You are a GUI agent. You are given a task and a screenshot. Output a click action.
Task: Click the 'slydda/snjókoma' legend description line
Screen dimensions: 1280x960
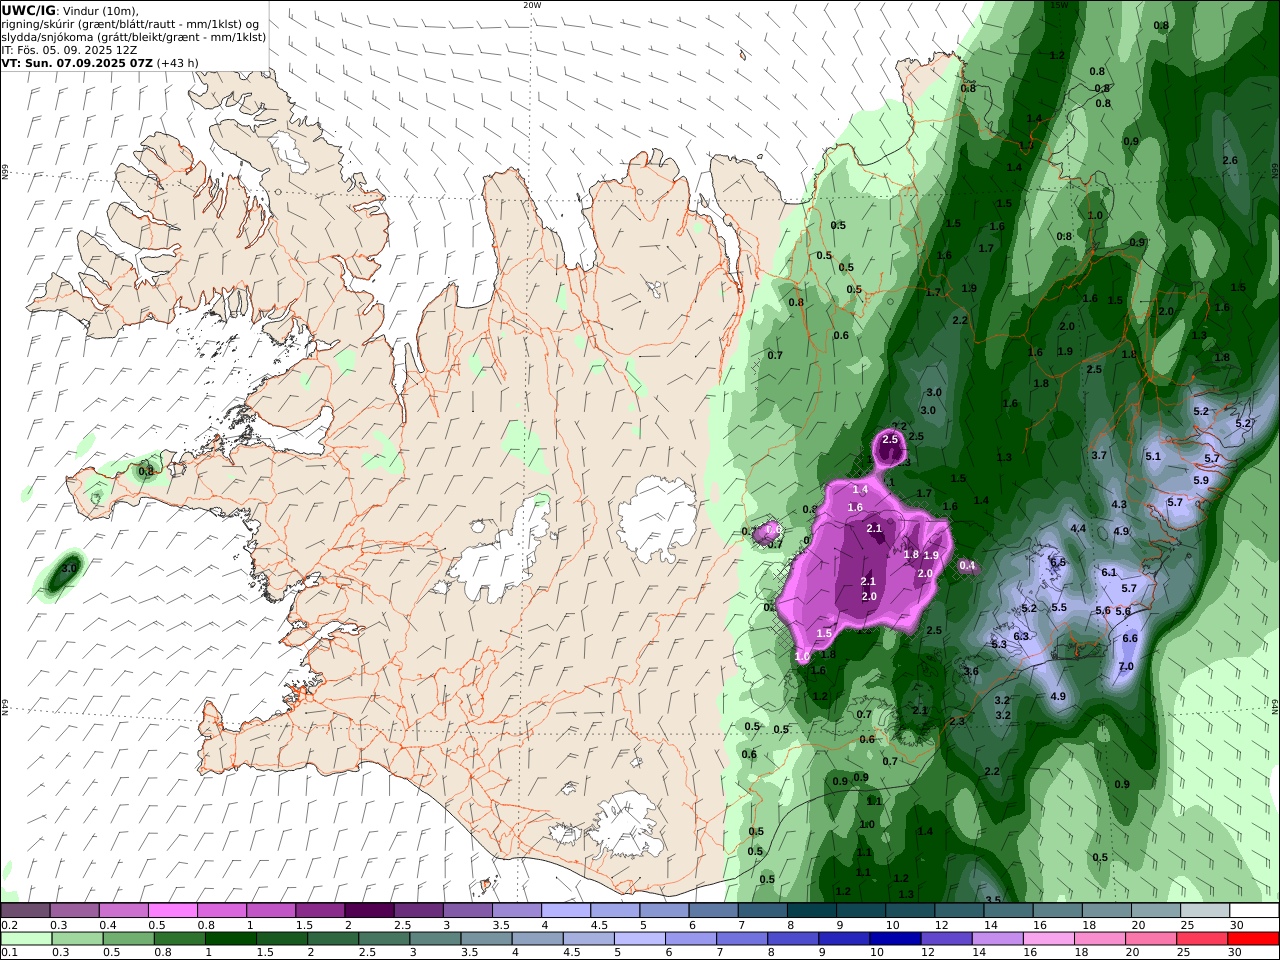pyautogui.click(x=134, y=37)
